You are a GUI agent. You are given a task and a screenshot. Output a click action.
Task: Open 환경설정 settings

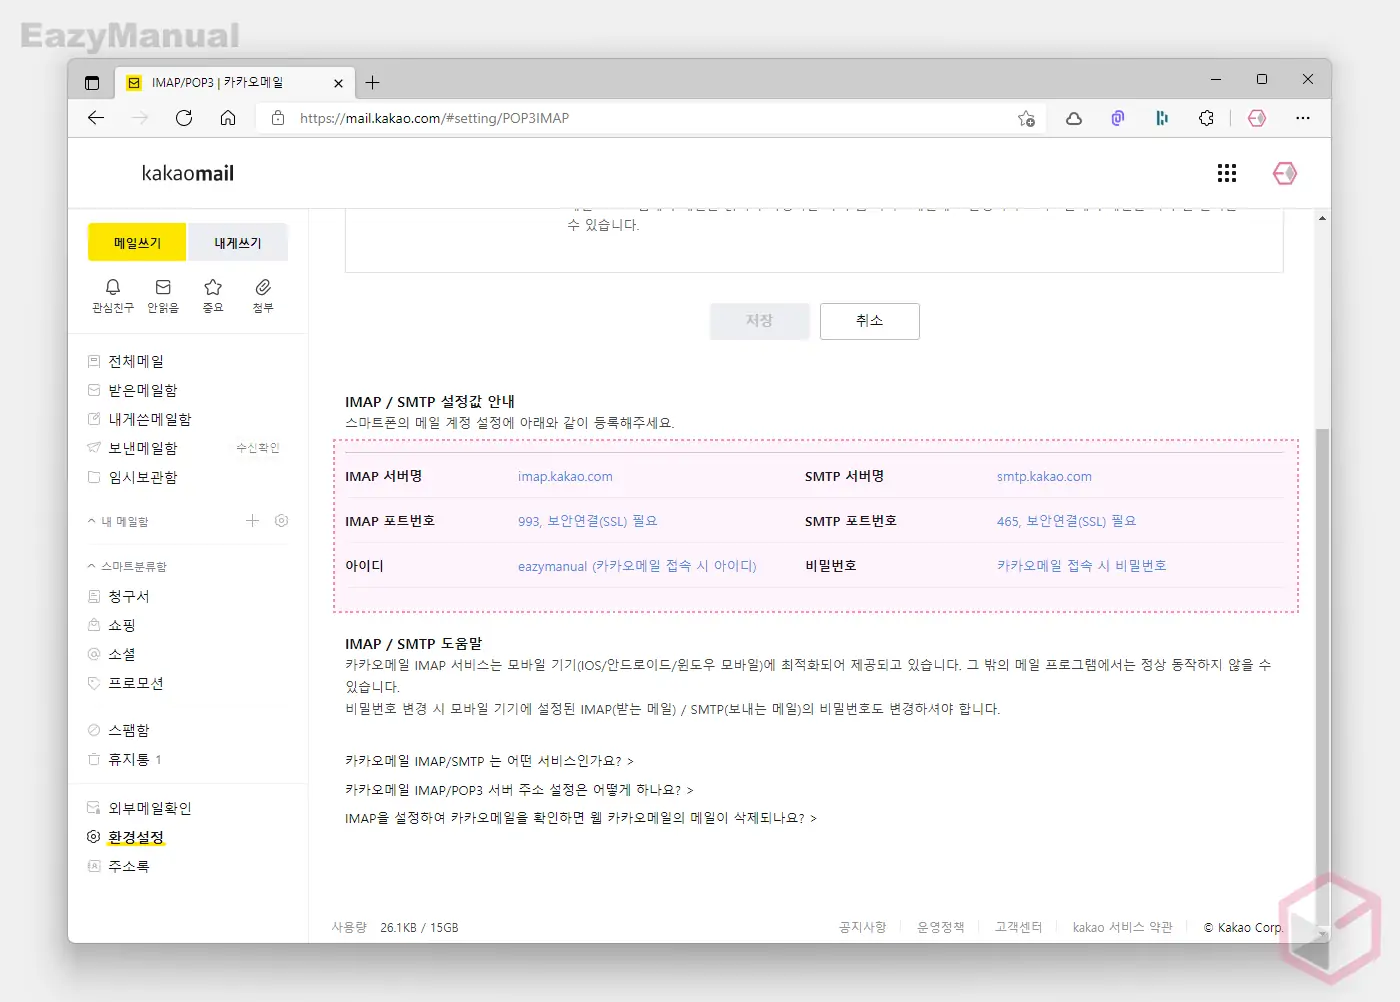[x=136, y=837]
